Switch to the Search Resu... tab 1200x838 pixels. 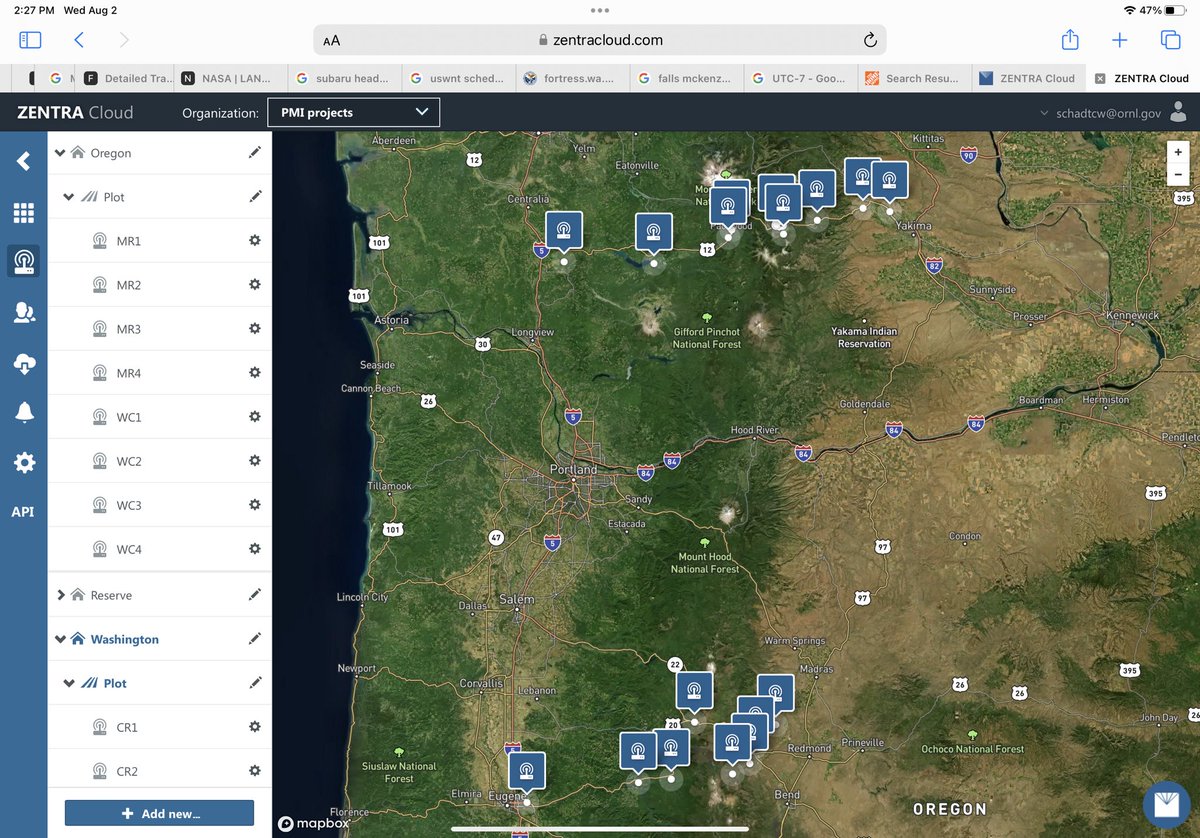coord(916,78)
